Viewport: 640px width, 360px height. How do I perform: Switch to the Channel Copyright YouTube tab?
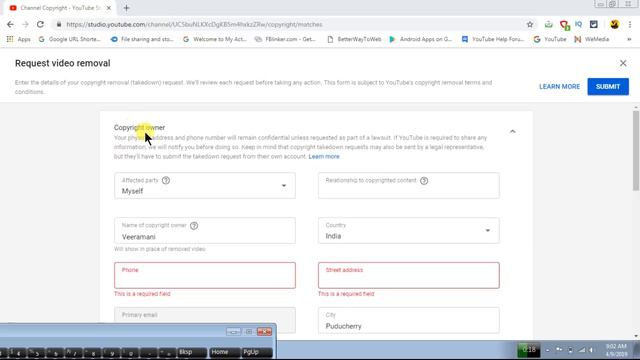point(61,8)
